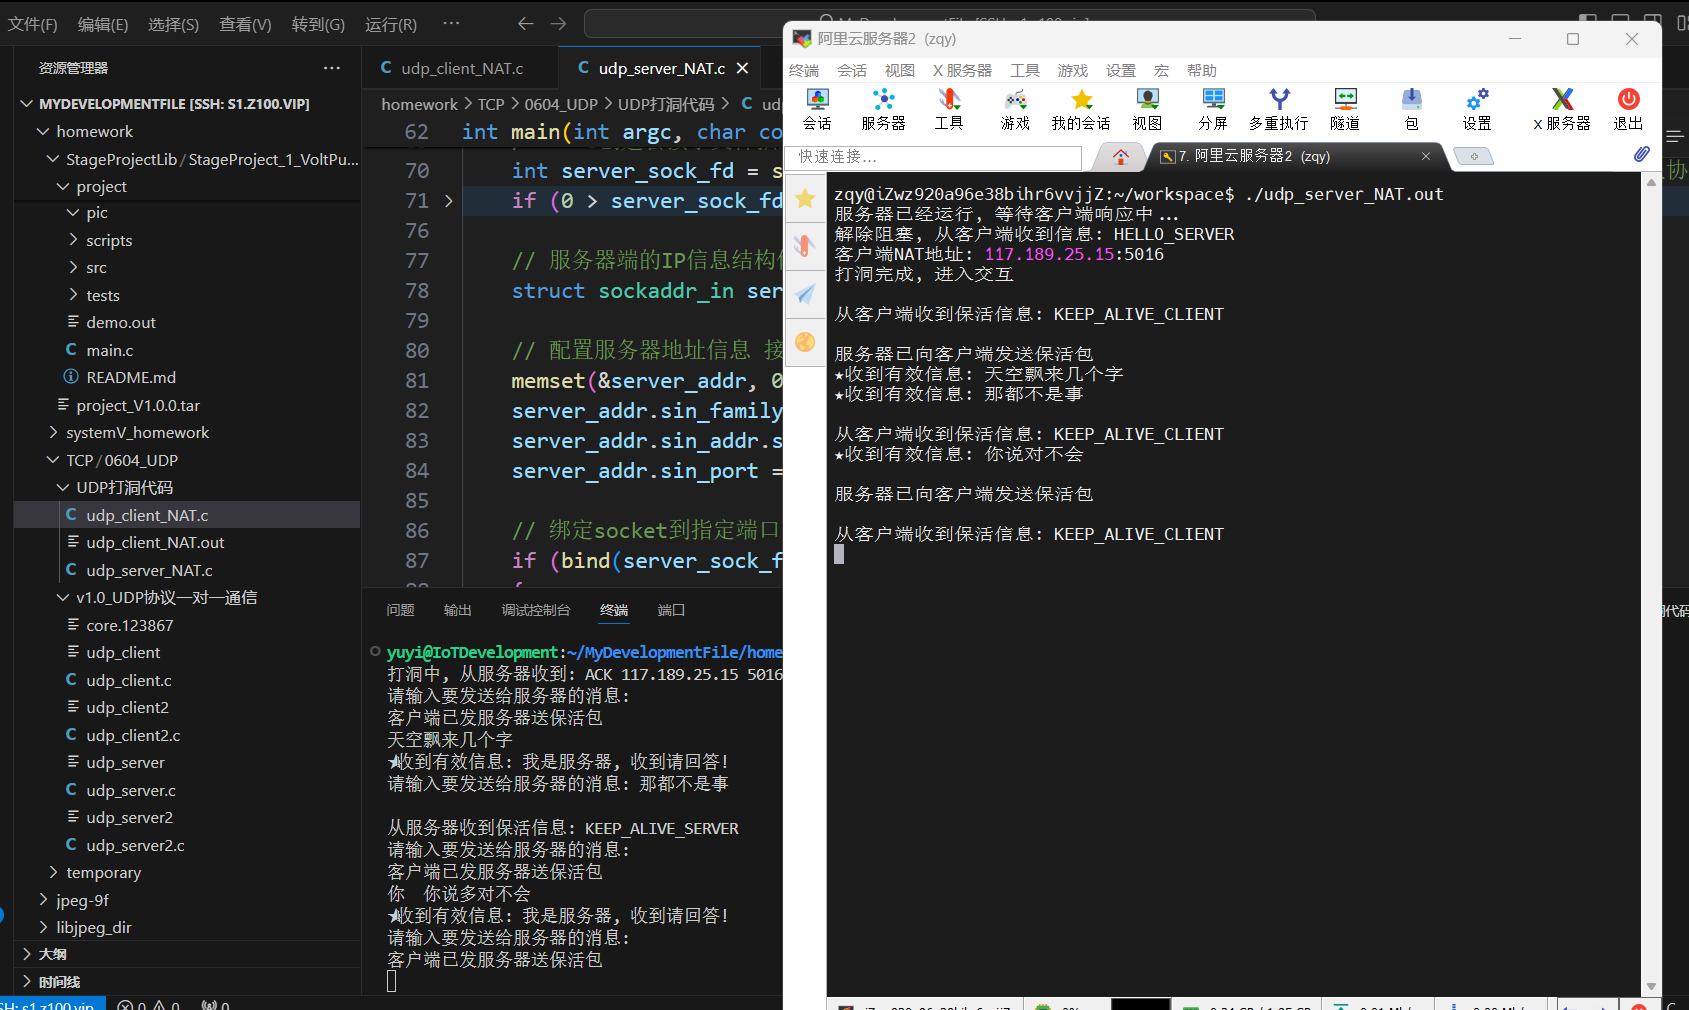Image resolution: width=1689 pixels, height=1010 pixels.
Task: Click the paperclip icon beside the terminal tabs
Action: tap(1641, 154)
